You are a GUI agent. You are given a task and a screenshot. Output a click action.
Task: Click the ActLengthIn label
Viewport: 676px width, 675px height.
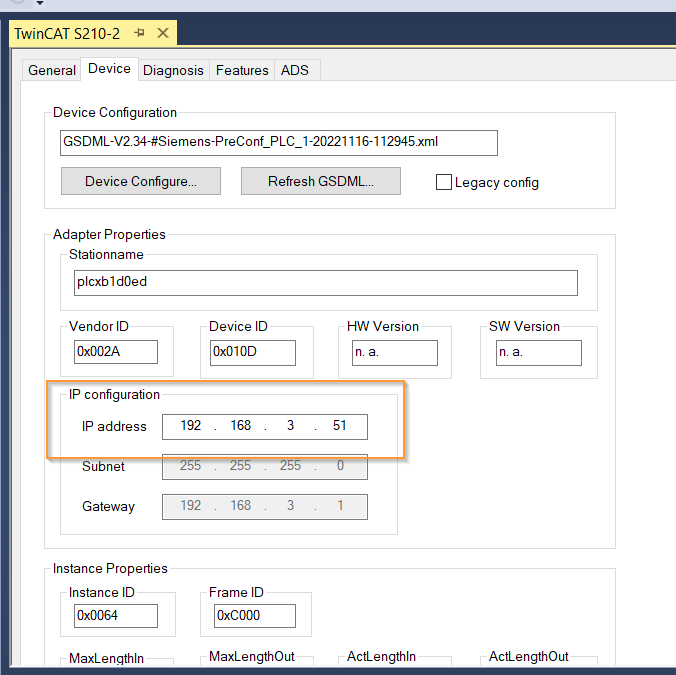[381, 656]
